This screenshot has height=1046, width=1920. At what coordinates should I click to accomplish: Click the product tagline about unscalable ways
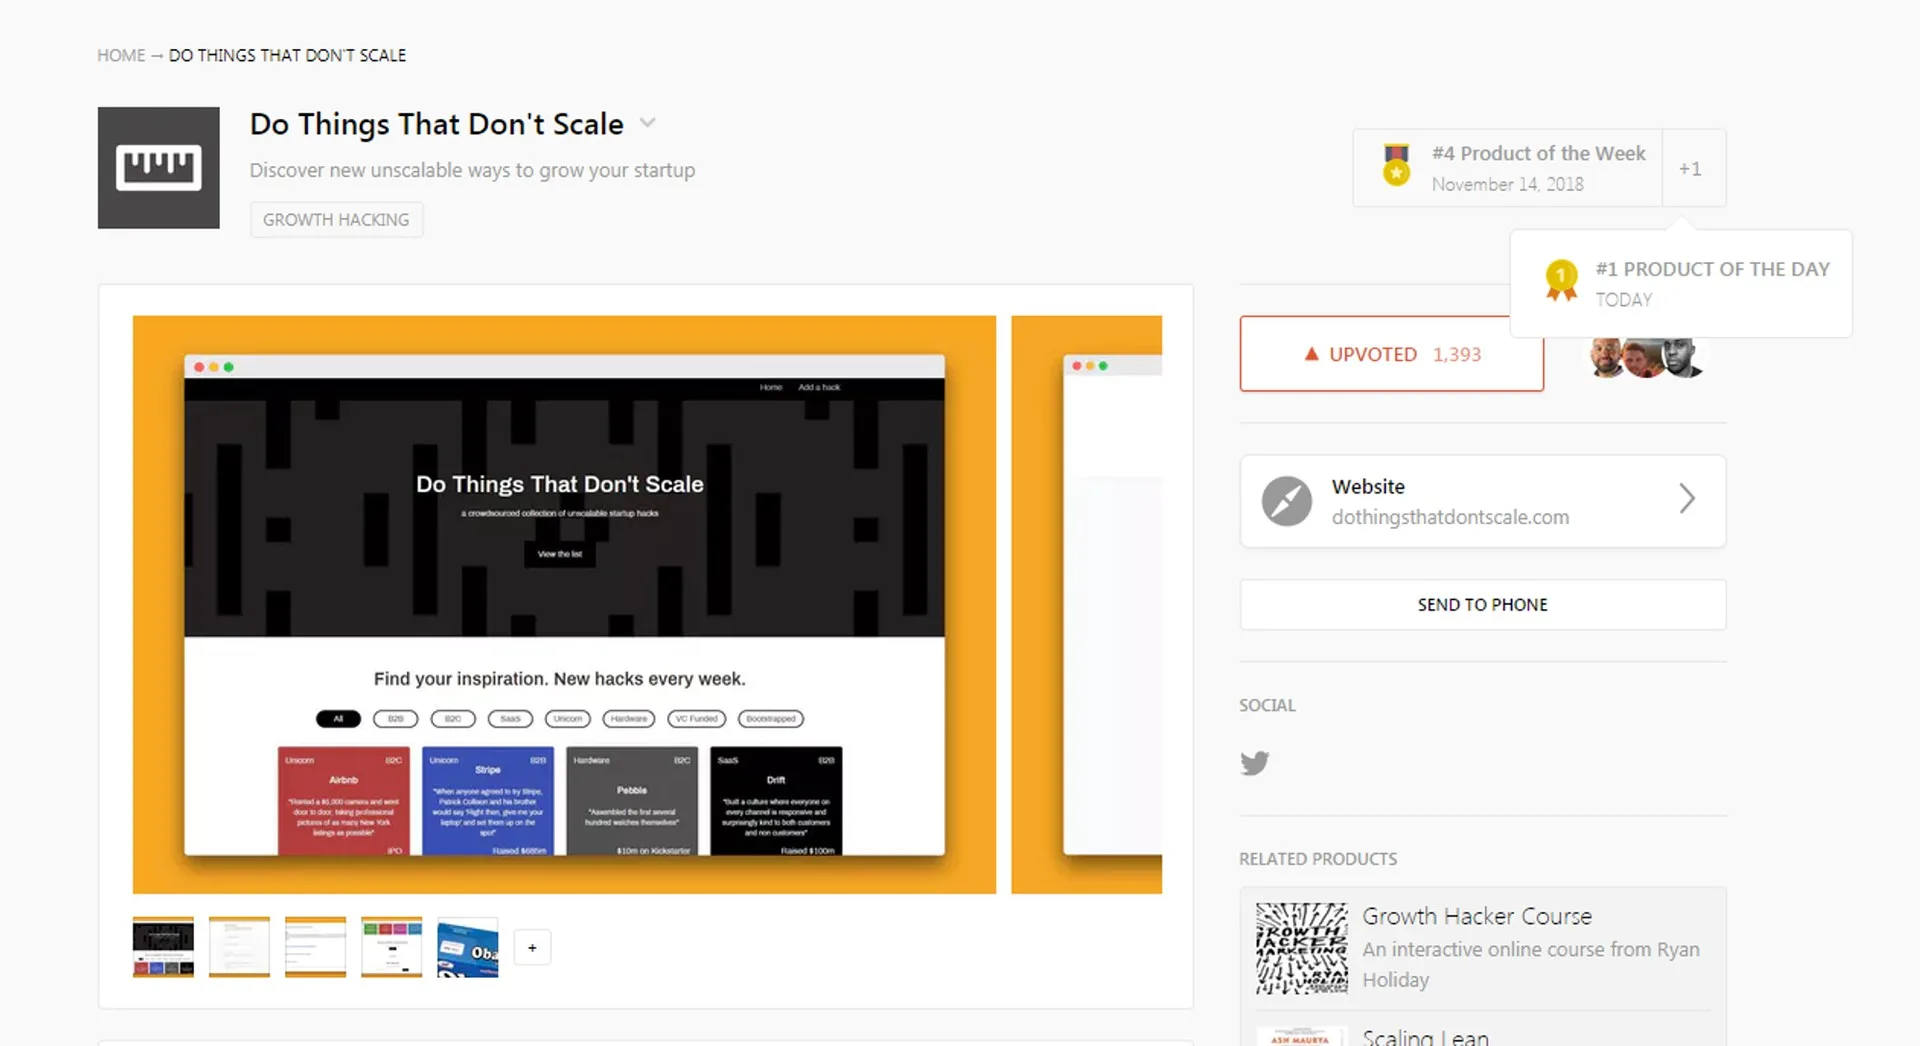[x=472, y=170]
